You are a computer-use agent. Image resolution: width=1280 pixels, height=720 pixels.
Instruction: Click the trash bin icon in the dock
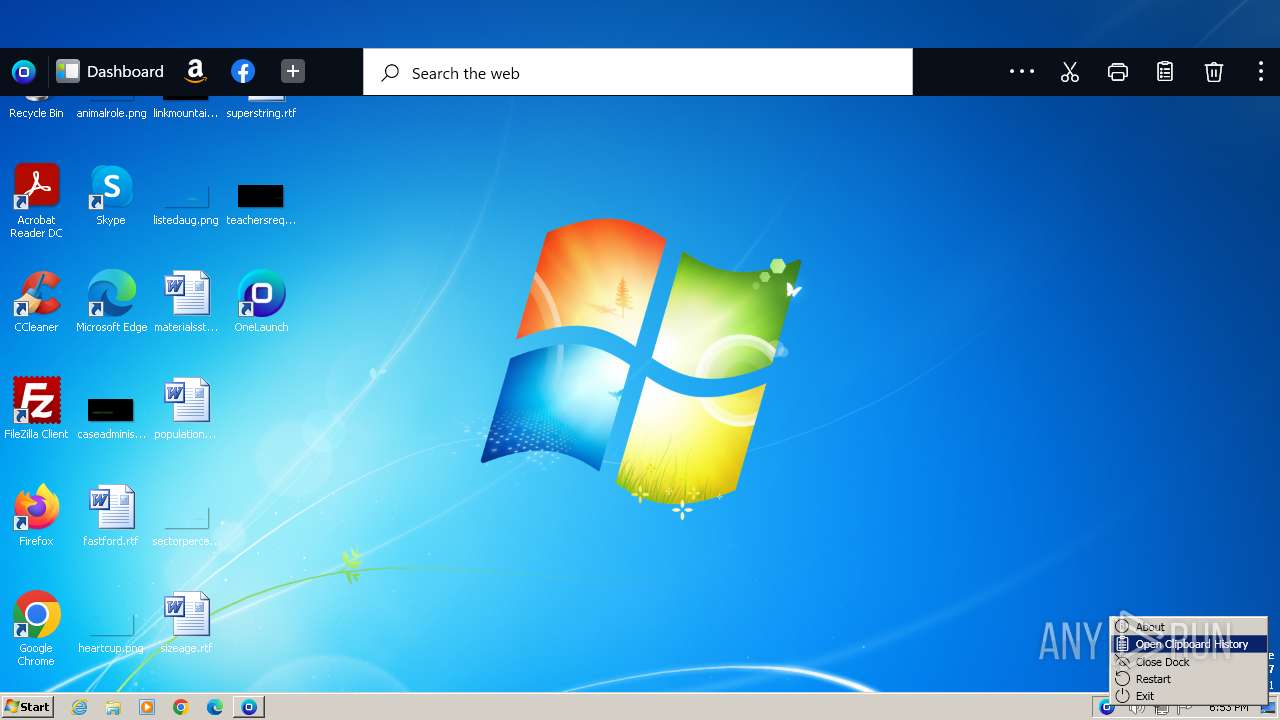[1213, 72]
